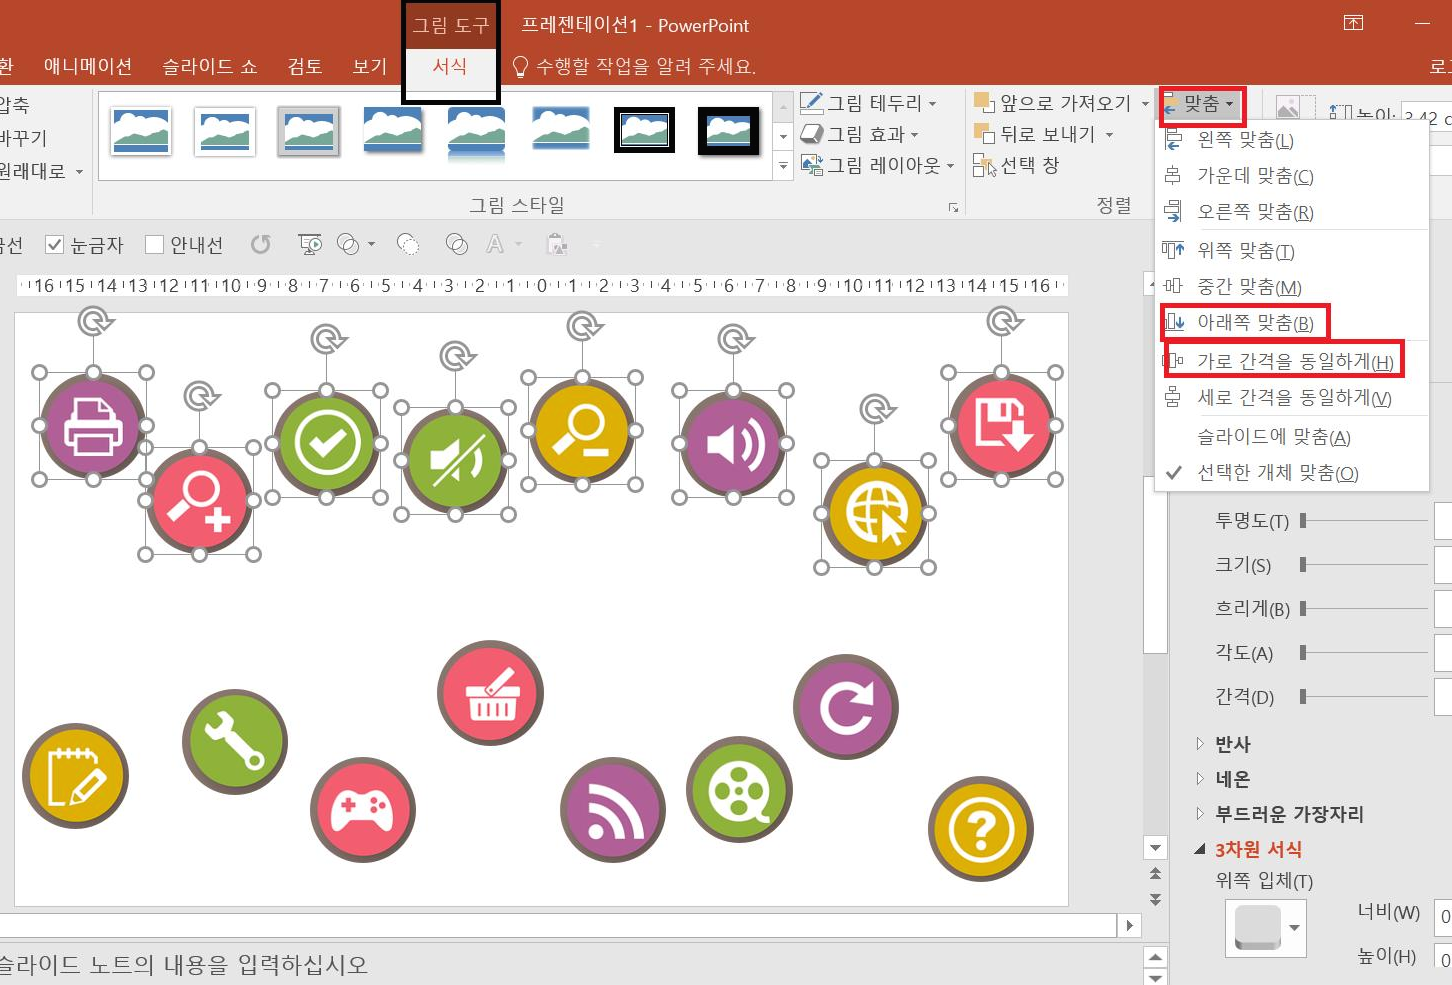Viewport: 1452px width, 985px height.
Task: Open picture styles dialog launcher
Action: [953, 207]
